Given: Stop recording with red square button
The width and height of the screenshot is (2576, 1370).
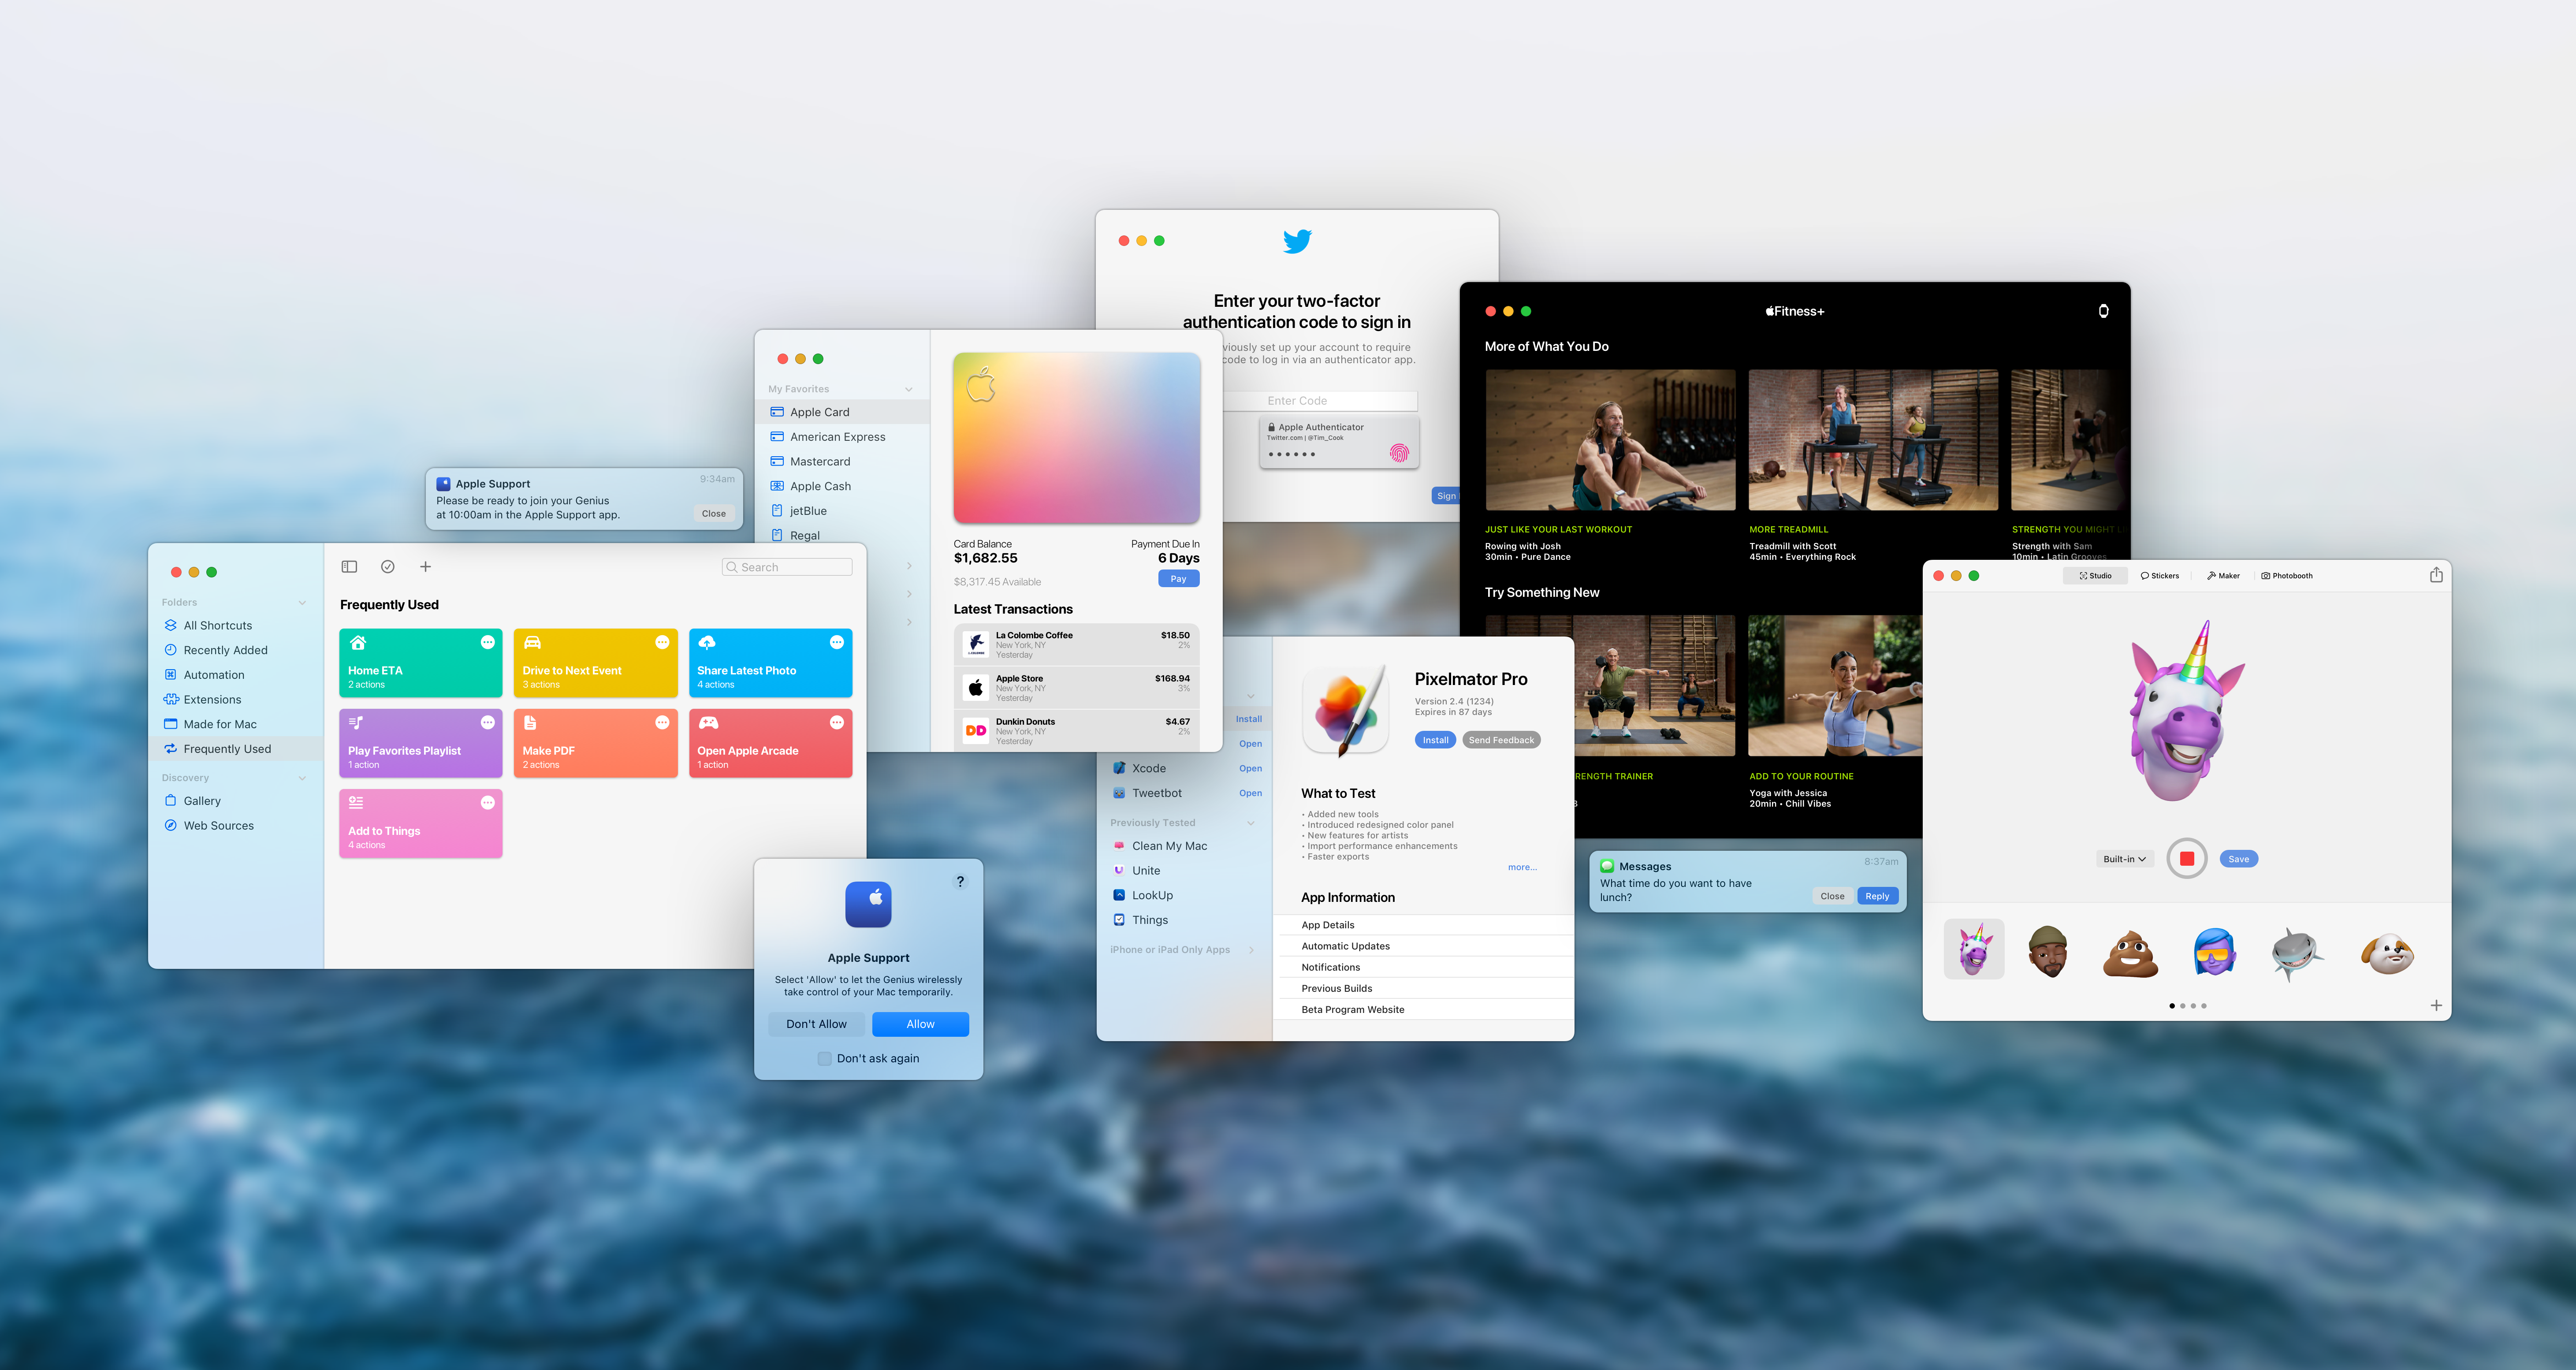Looking at the screenshot, I should [x=2187, y=859].
